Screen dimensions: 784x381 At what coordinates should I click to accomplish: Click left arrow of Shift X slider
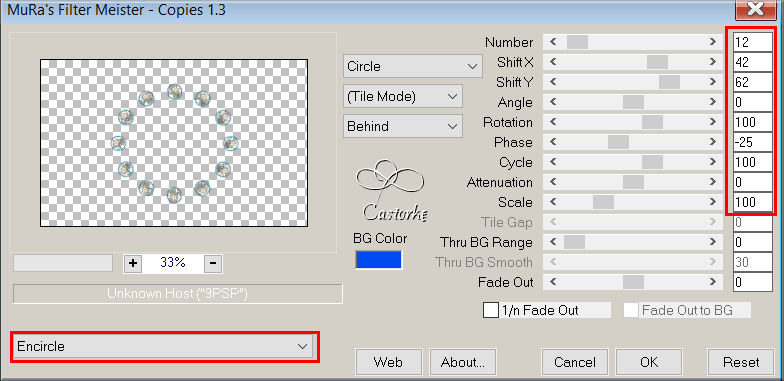click(553, 62)
